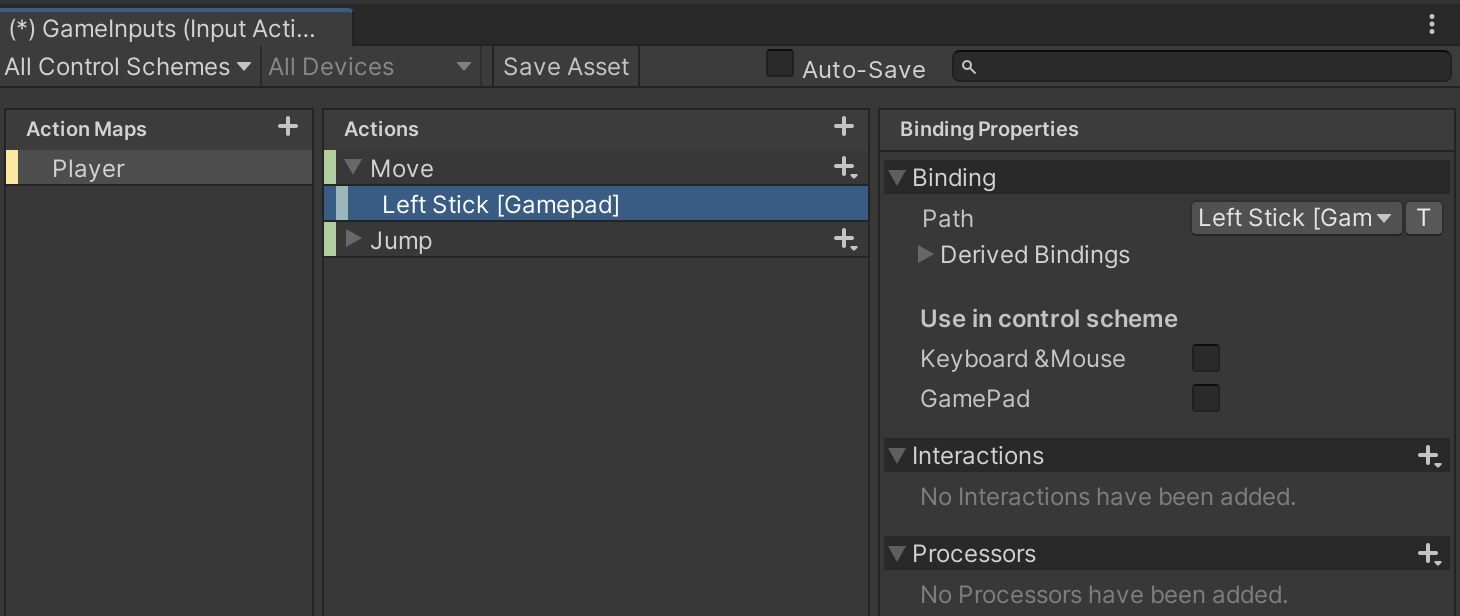Add a new interaction with plus icon
The width and height of the screenshot is (1460, 616).
1429,456
